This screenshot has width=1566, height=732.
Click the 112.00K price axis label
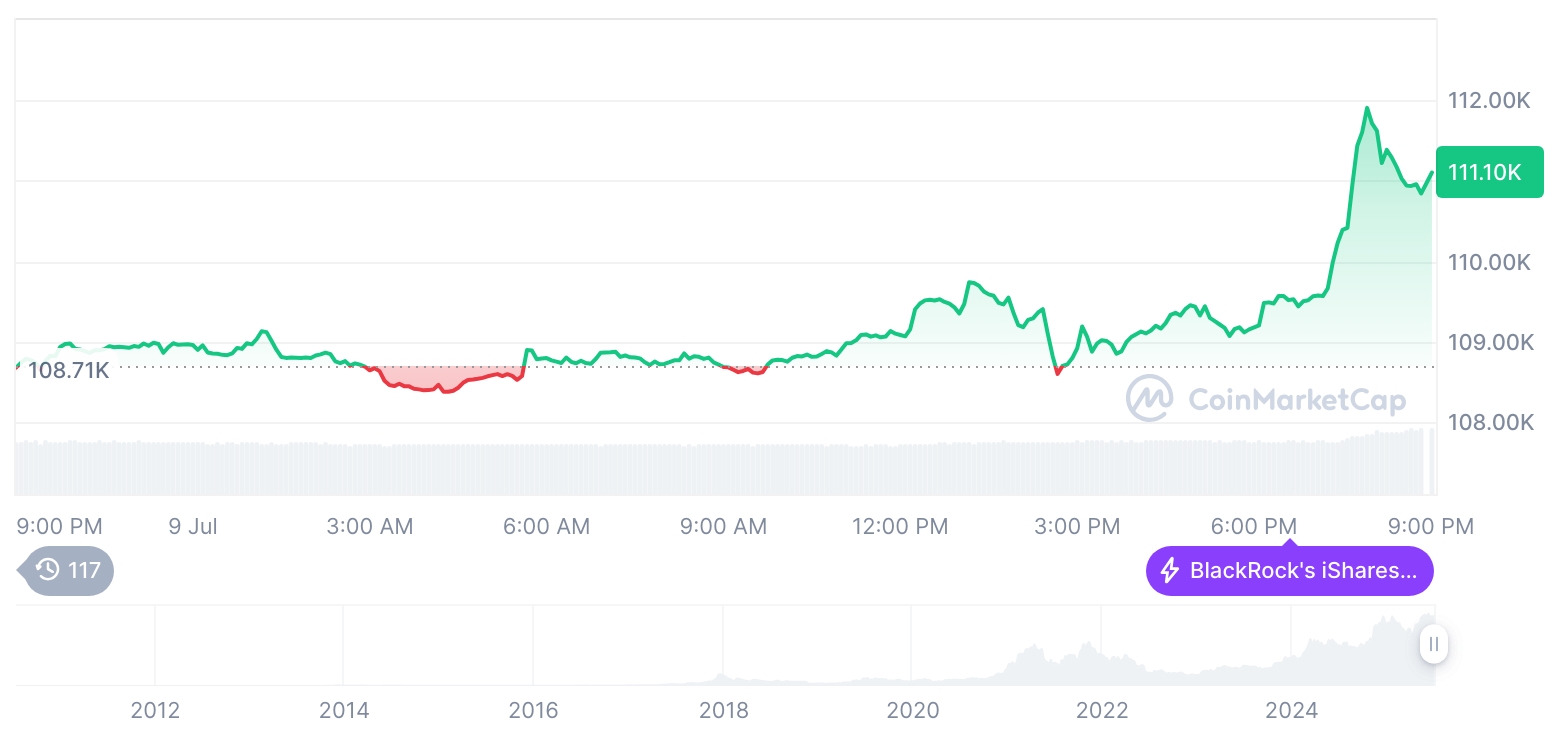coord(1489,101)
